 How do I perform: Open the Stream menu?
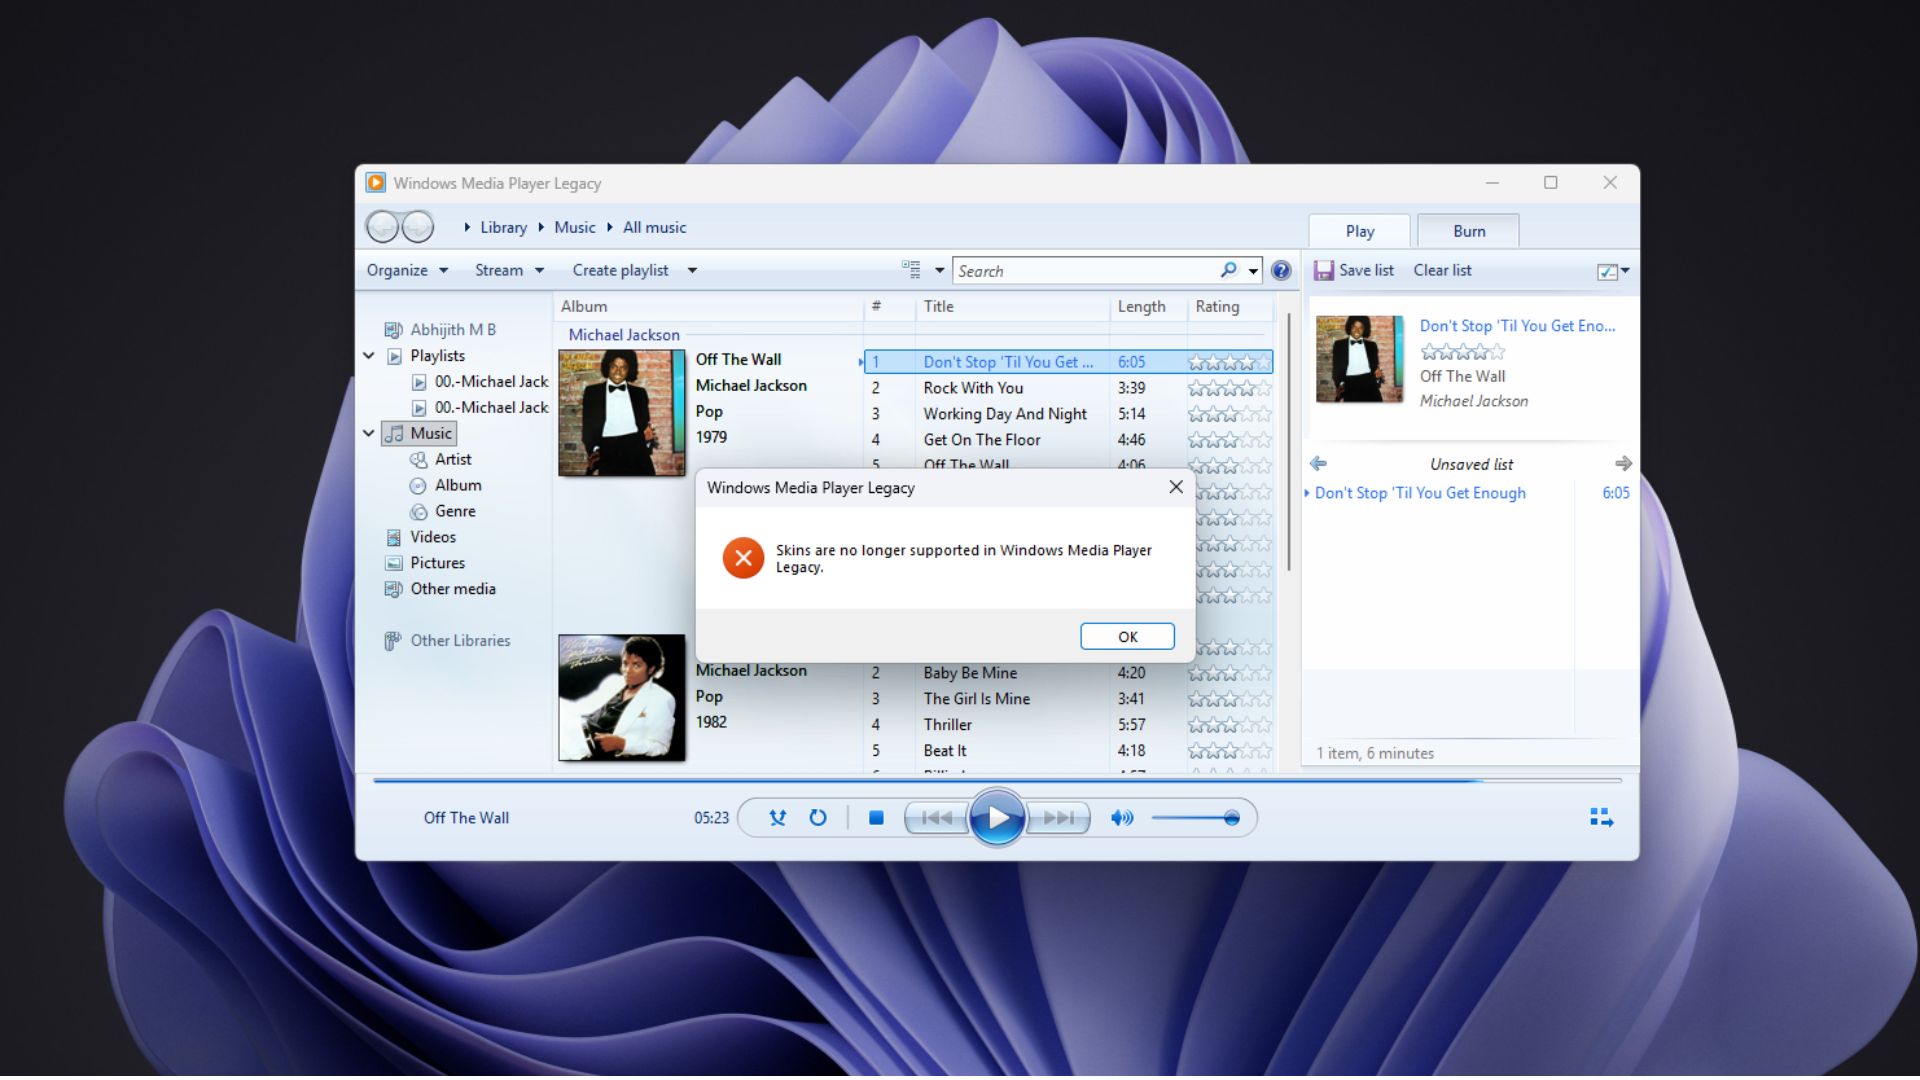509,270
